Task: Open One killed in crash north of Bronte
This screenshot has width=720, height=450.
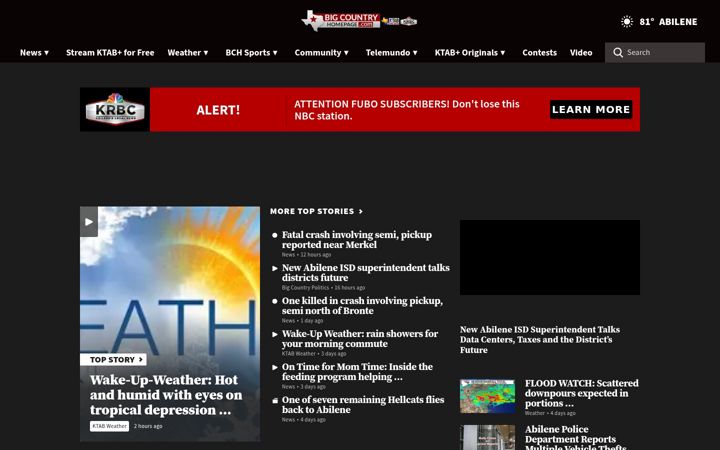Action: (x=362, y=306)
